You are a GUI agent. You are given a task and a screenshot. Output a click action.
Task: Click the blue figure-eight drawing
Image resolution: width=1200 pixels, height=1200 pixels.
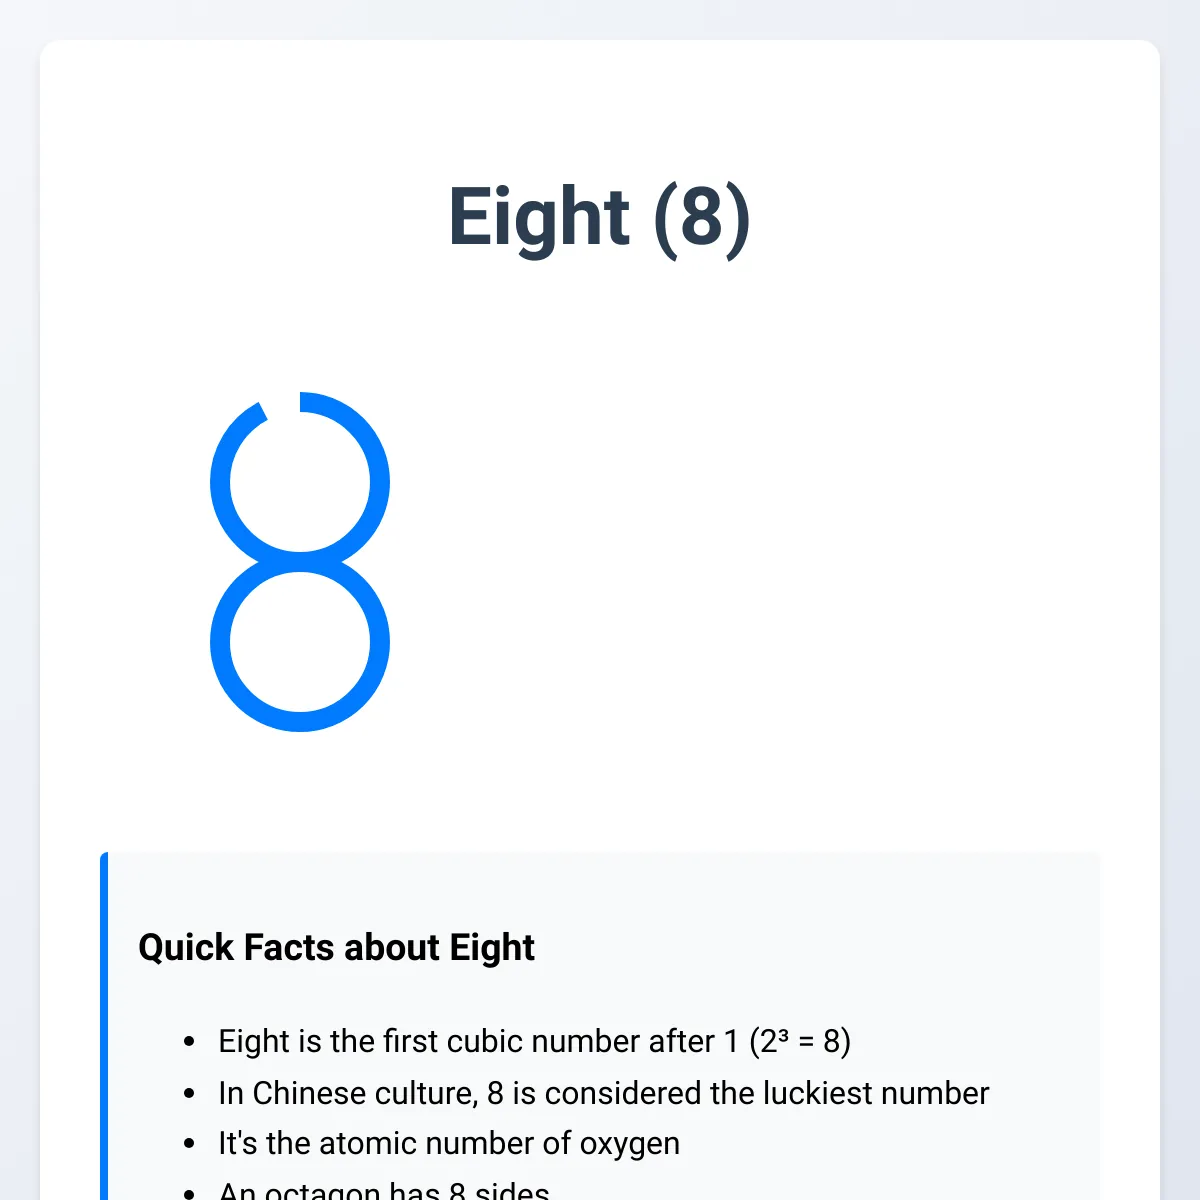point(300,562)
